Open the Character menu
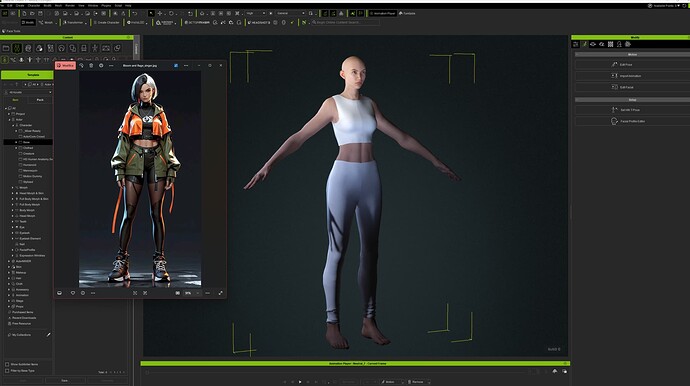 tap(34, 6)
